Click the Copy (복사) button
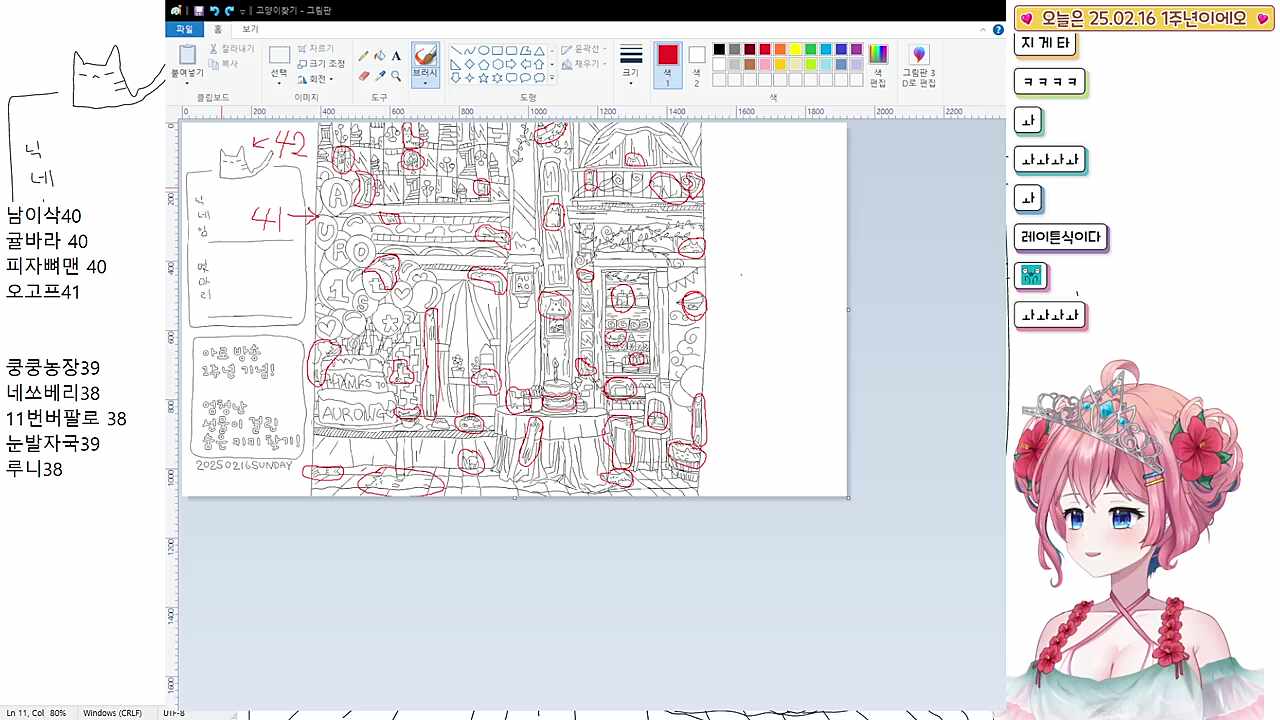The width and height of the screenshot is (1280, 720). (x=224, y=64)
